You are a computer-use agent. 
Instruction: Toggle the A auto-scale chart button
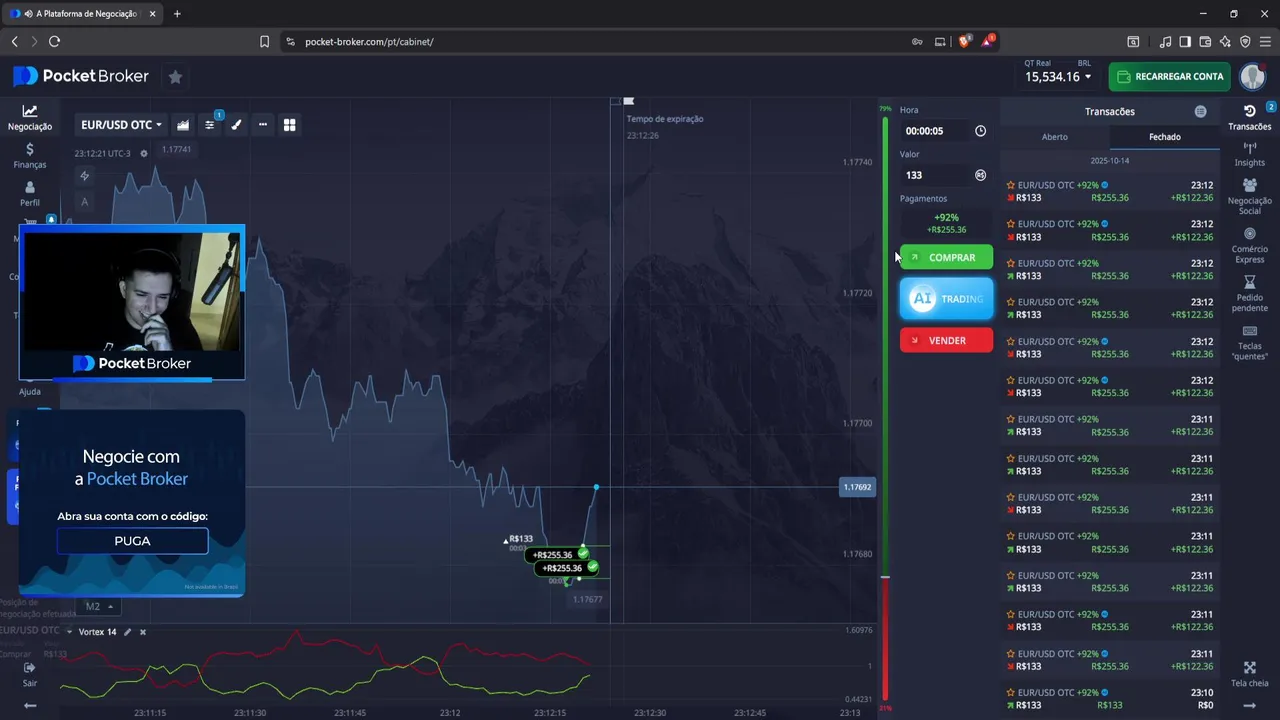pos(84,202)
